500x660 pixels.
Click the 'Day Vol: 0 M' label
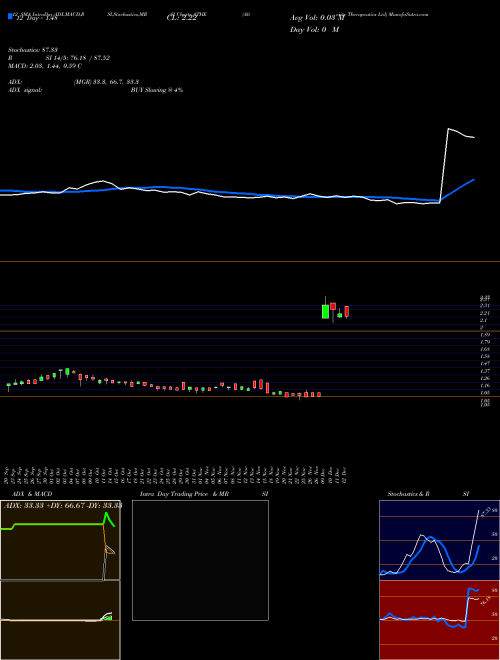(x=314, y=29)
